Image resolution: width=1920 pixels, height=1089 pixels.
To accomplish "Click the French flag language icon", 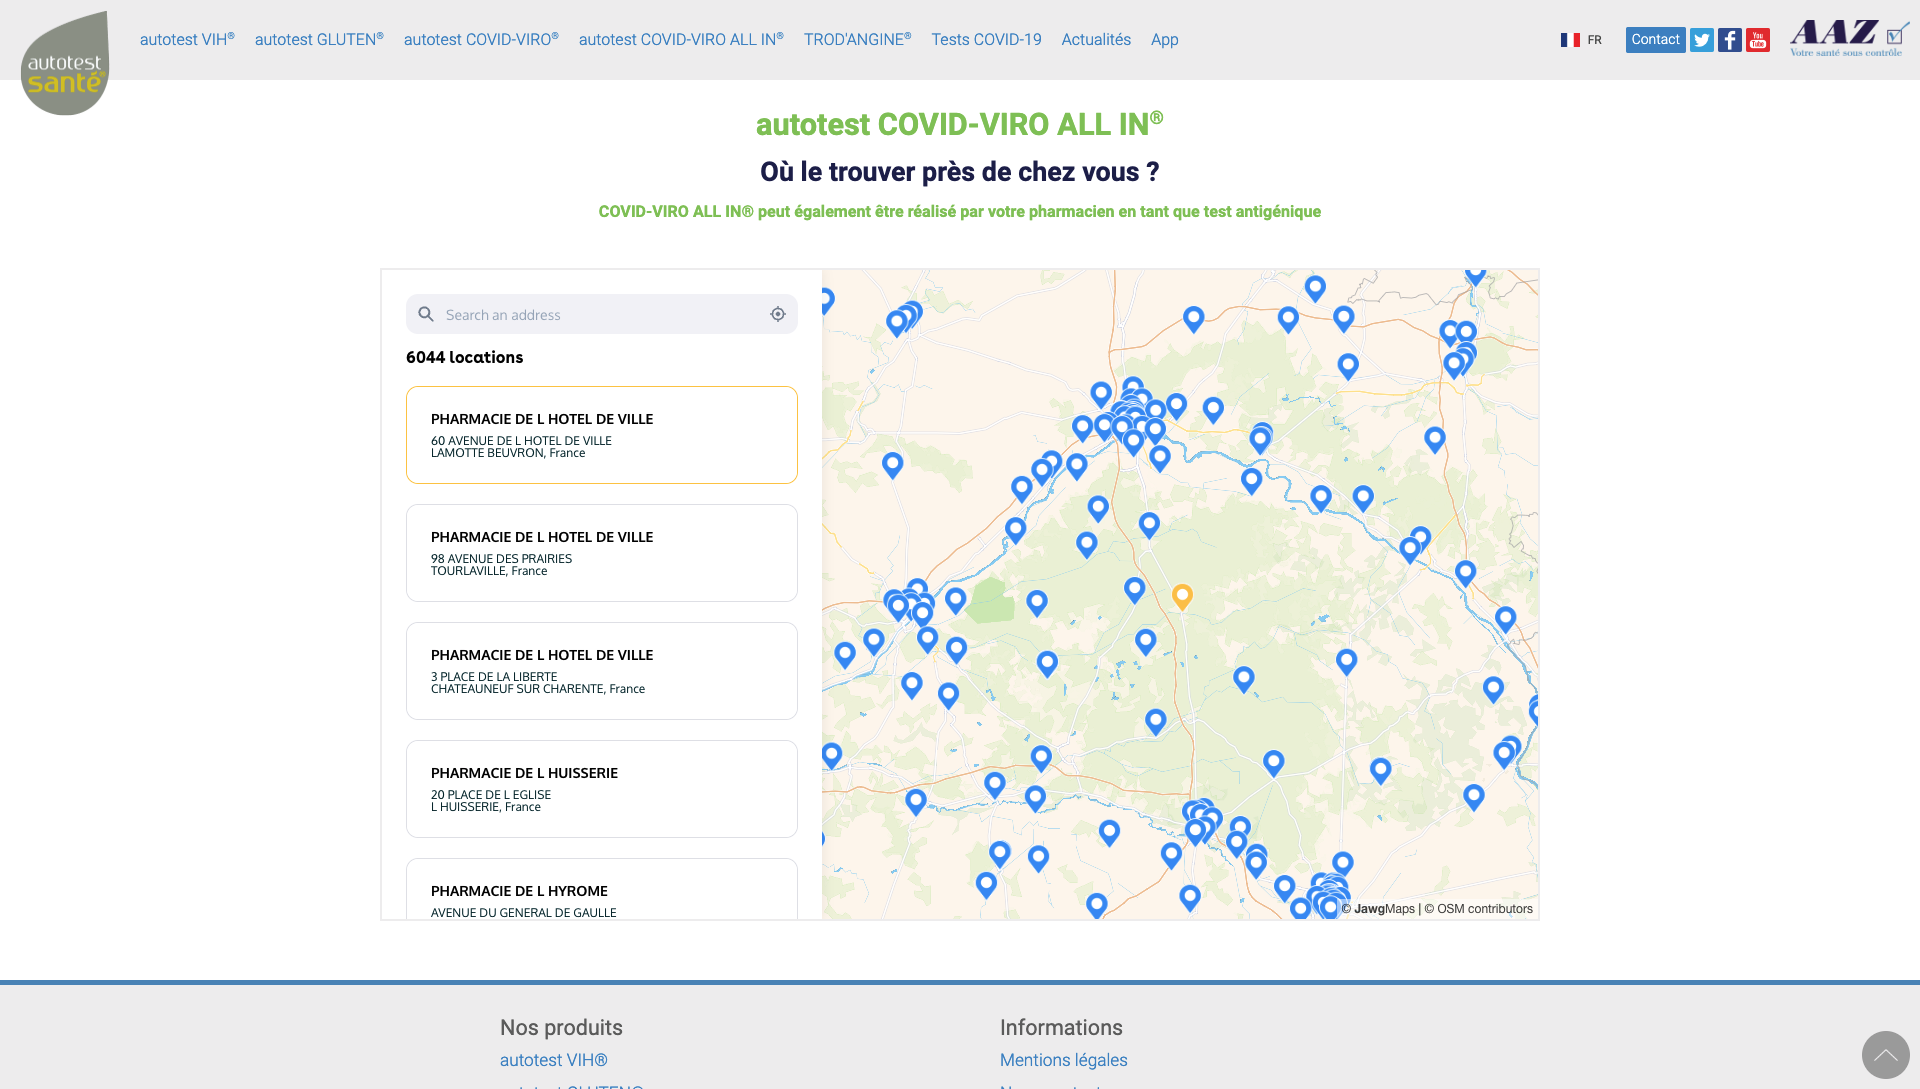I will 1570,40.
